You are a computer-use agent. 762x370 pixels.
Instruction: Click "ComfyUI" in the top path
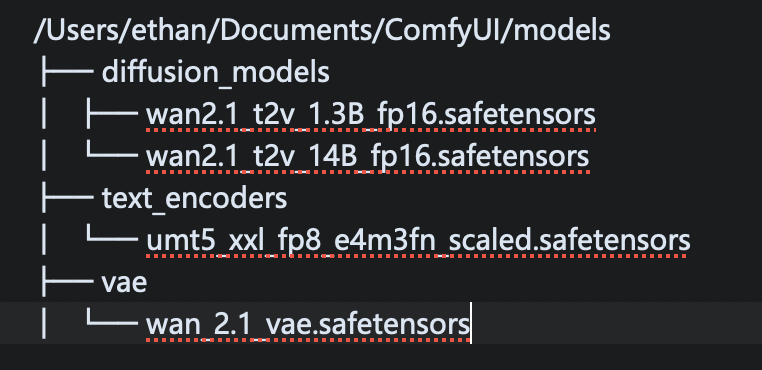tap(321, 31)
